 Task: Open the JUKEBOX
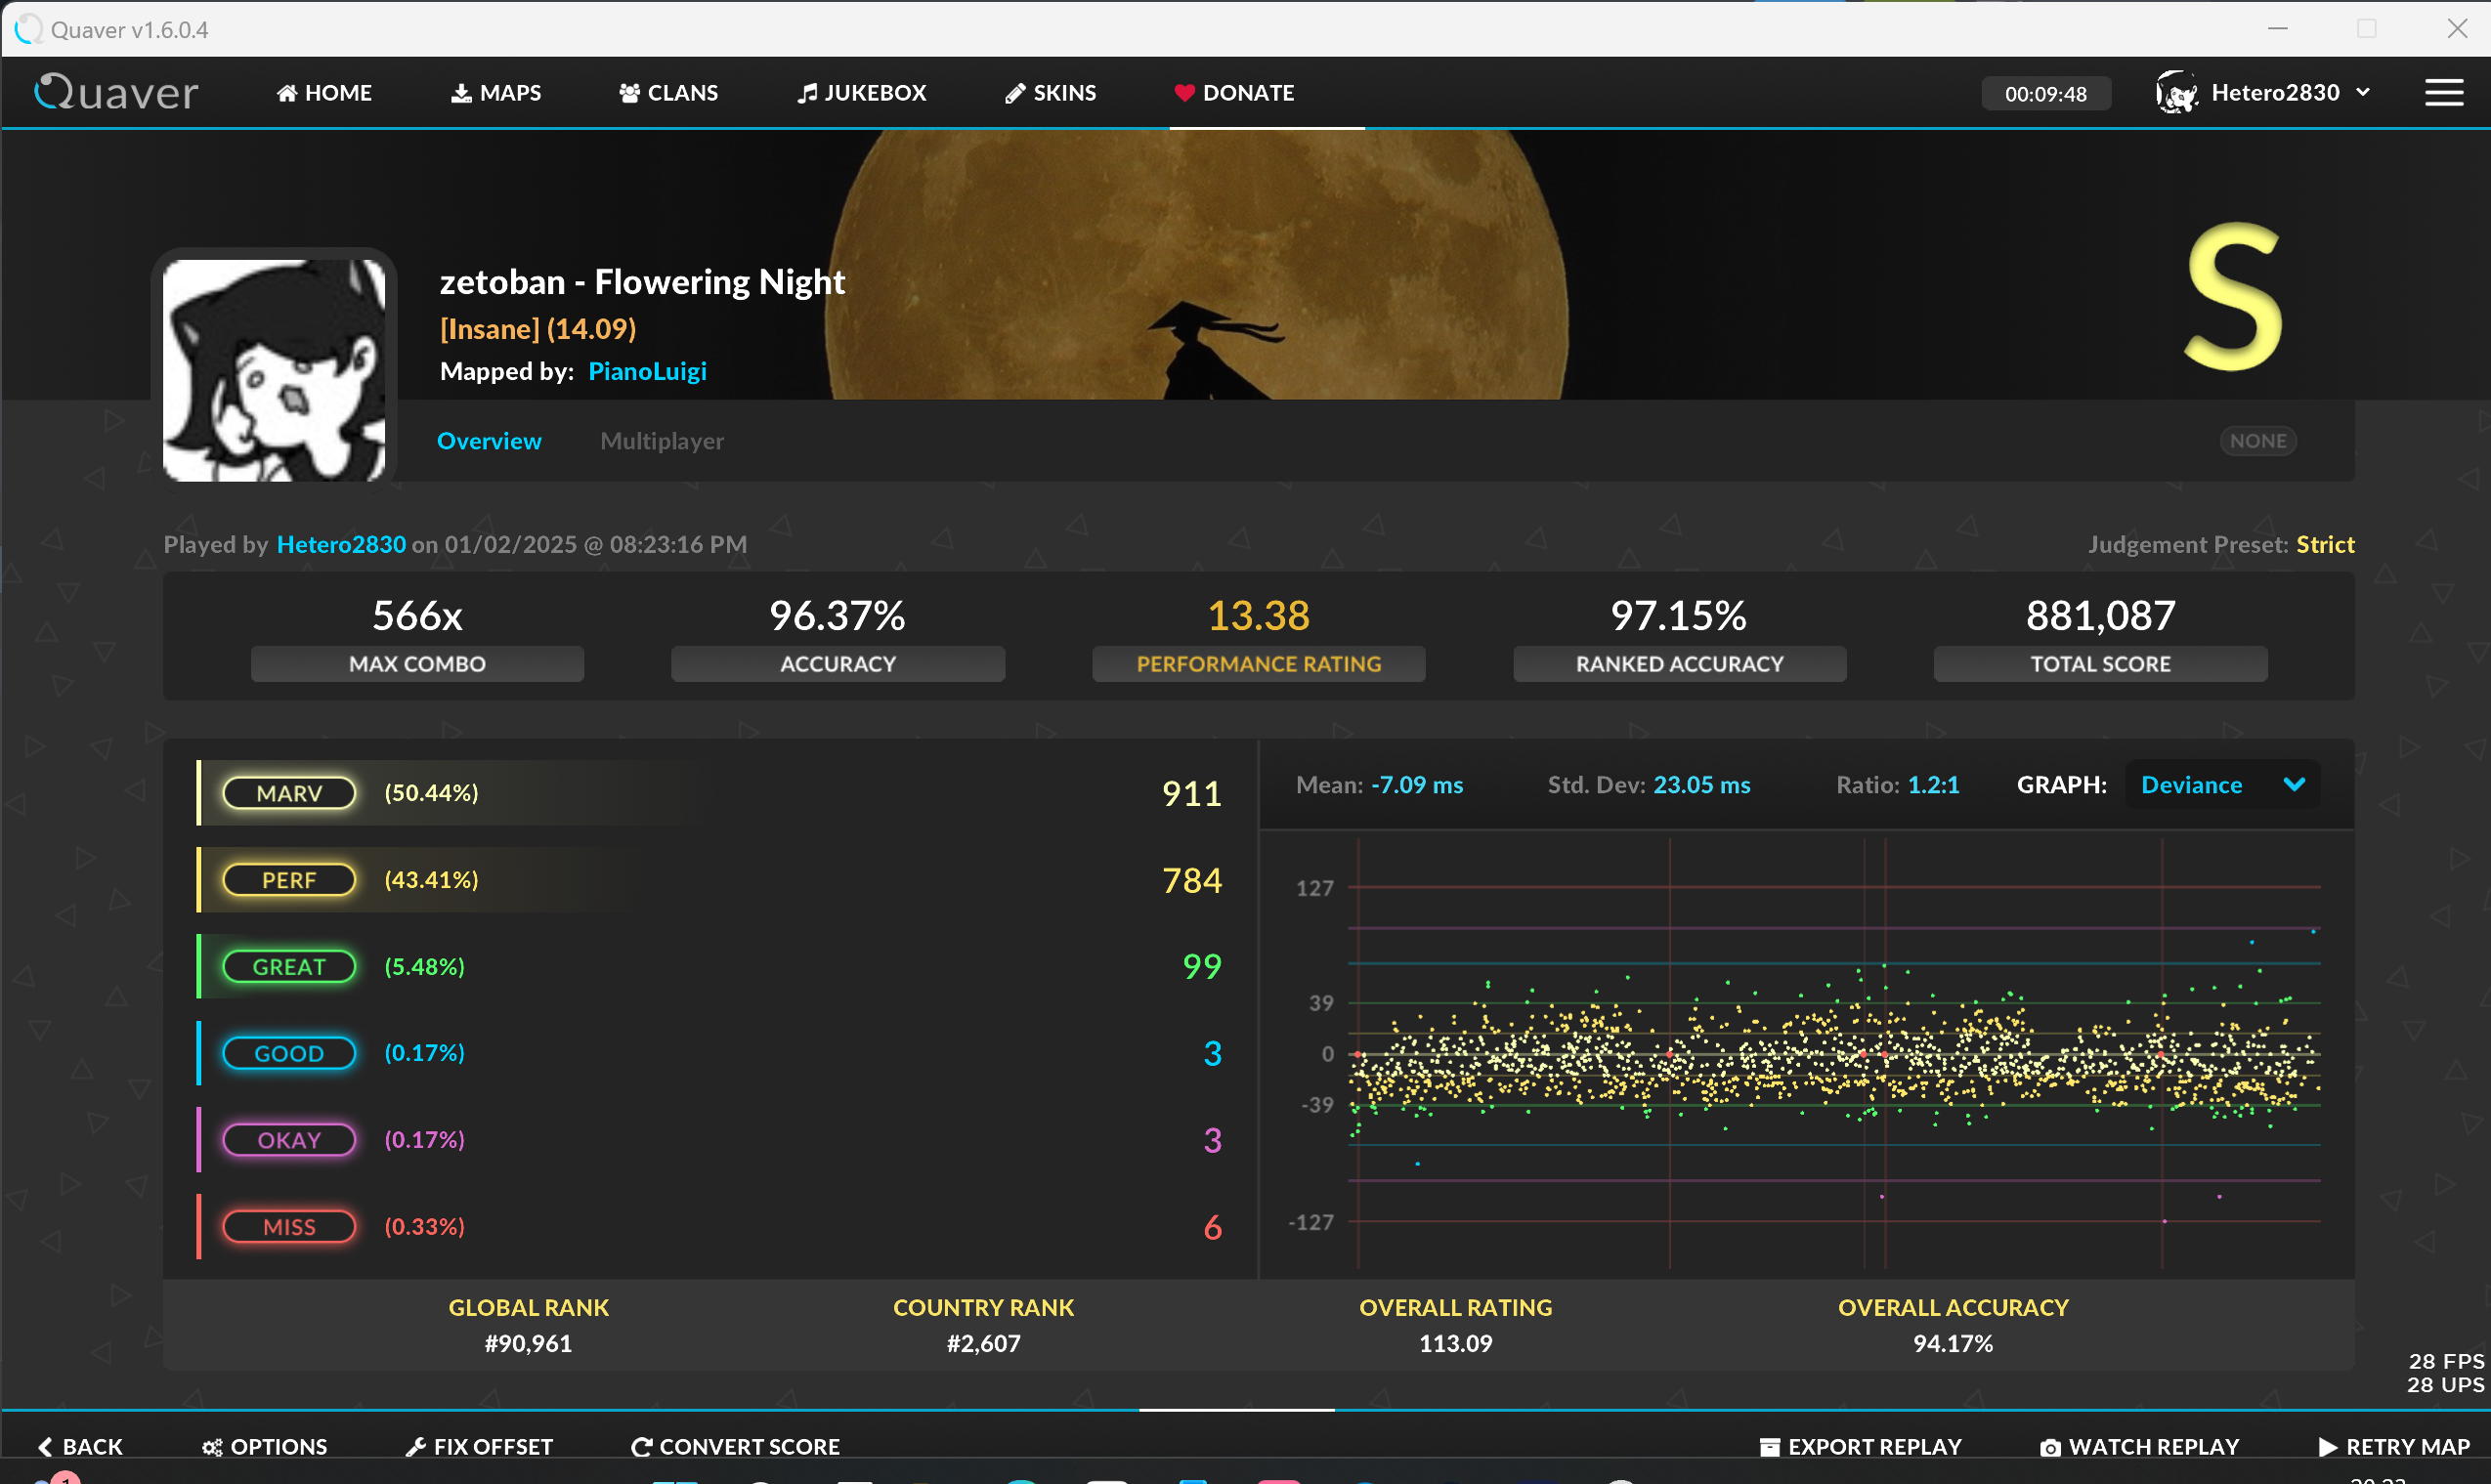862,93
